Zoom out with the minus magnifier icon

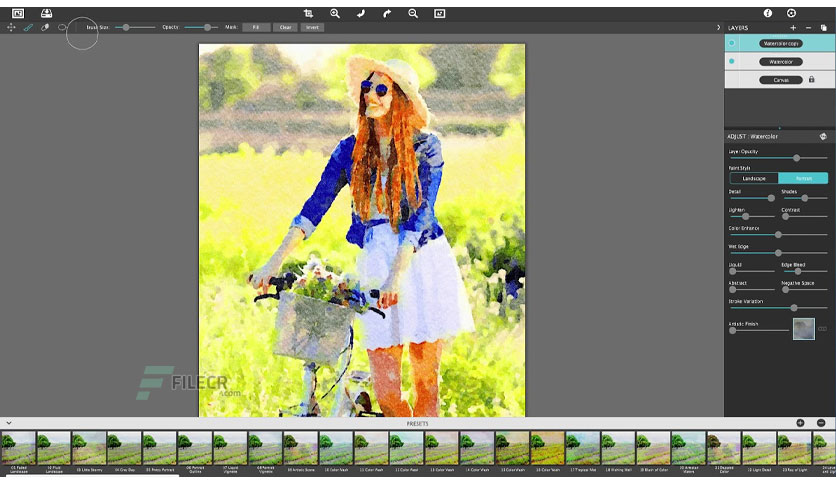[x=413, y=14]
